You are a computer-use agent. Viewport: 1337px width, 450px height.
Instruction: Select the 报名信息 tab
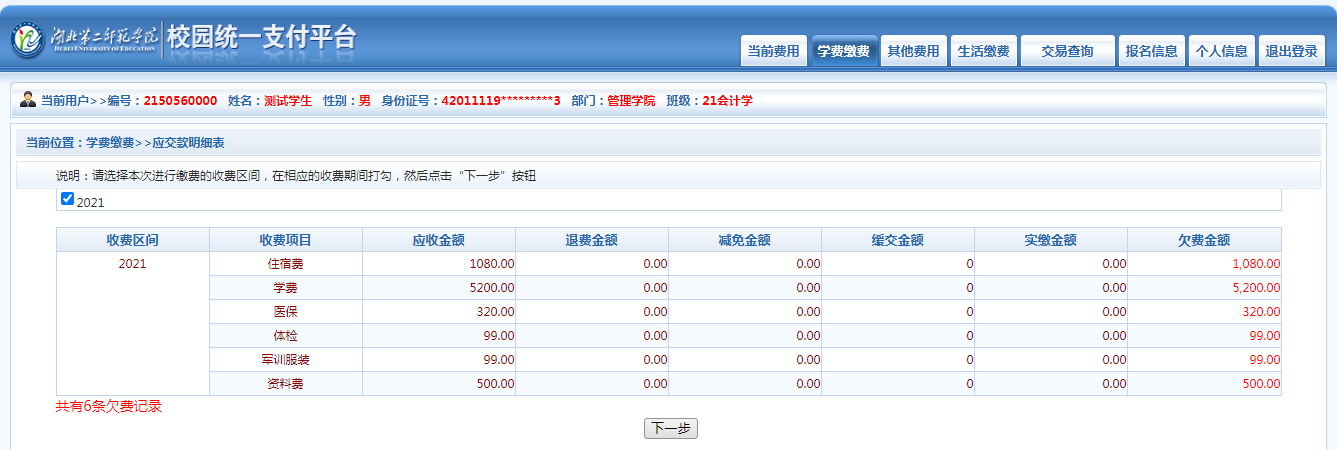click(x=1151, y=51)
